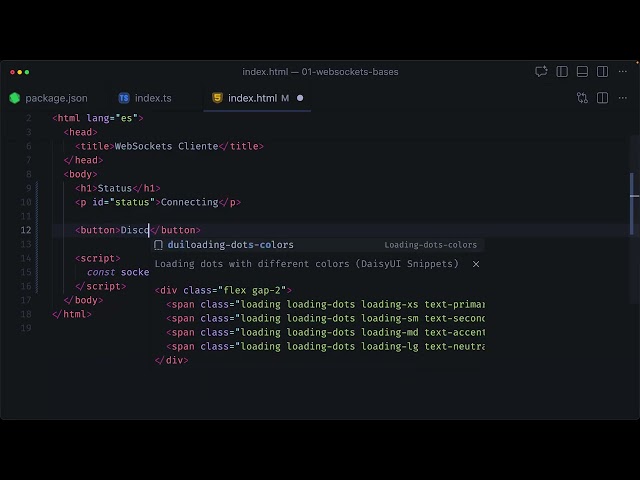Click the word Connecting in paragraph
640x480 pixels.
pos(189,202)
